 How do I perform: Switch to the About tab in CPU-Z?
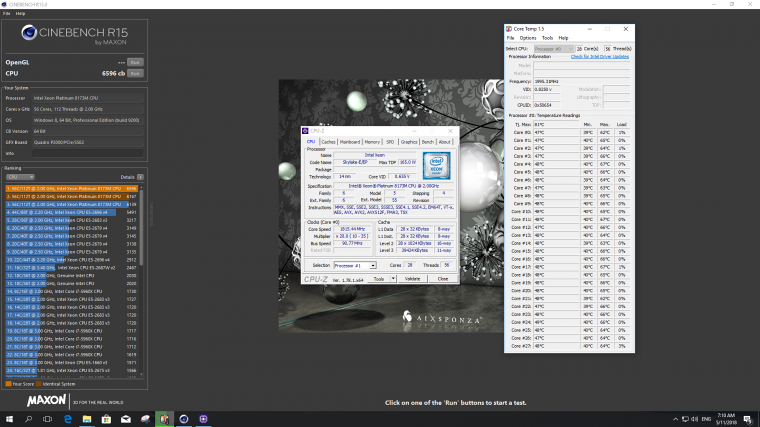point(444,142)
